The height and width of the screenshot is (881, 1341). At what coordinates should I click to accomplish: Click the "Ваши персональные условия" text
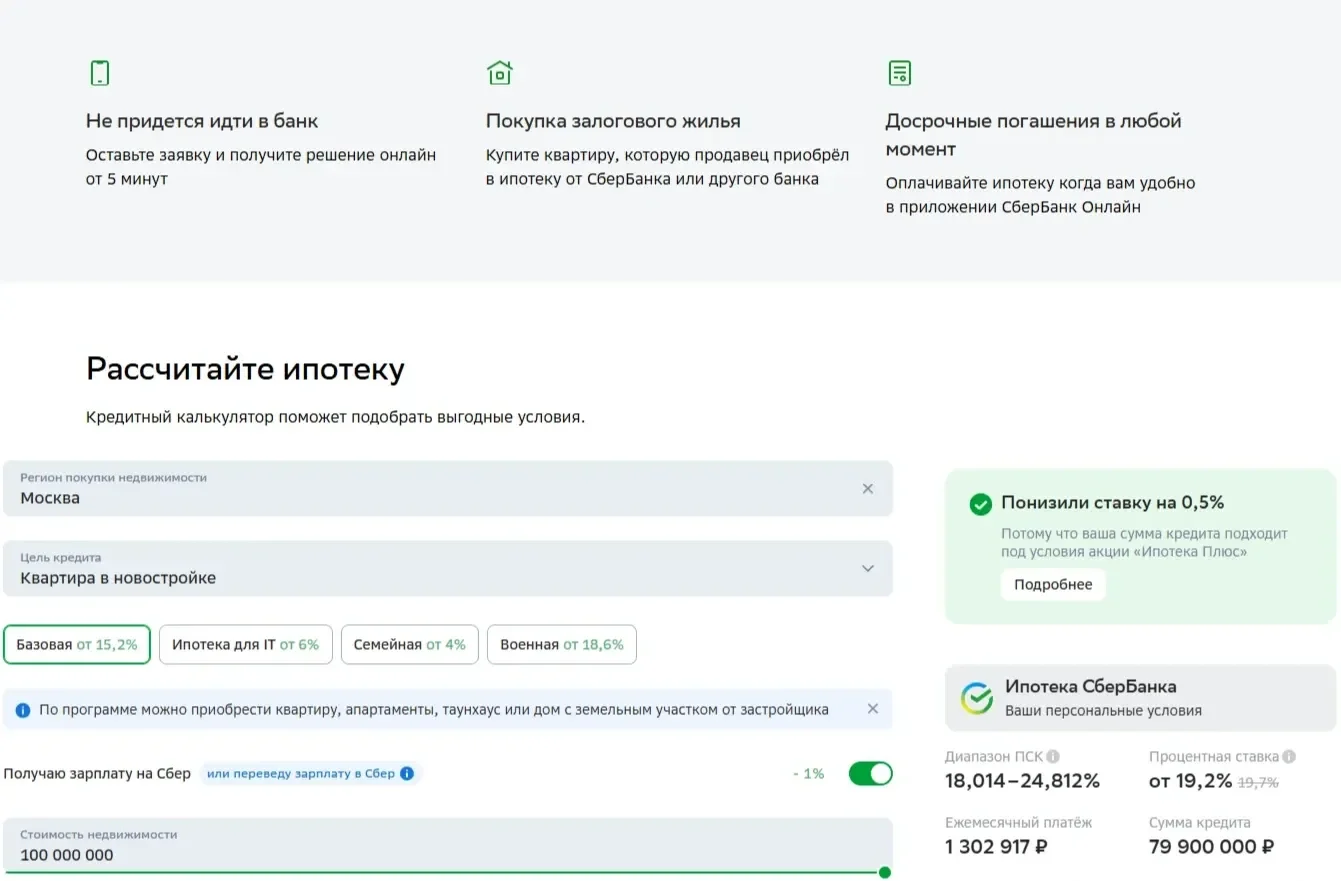(1103, 711)
